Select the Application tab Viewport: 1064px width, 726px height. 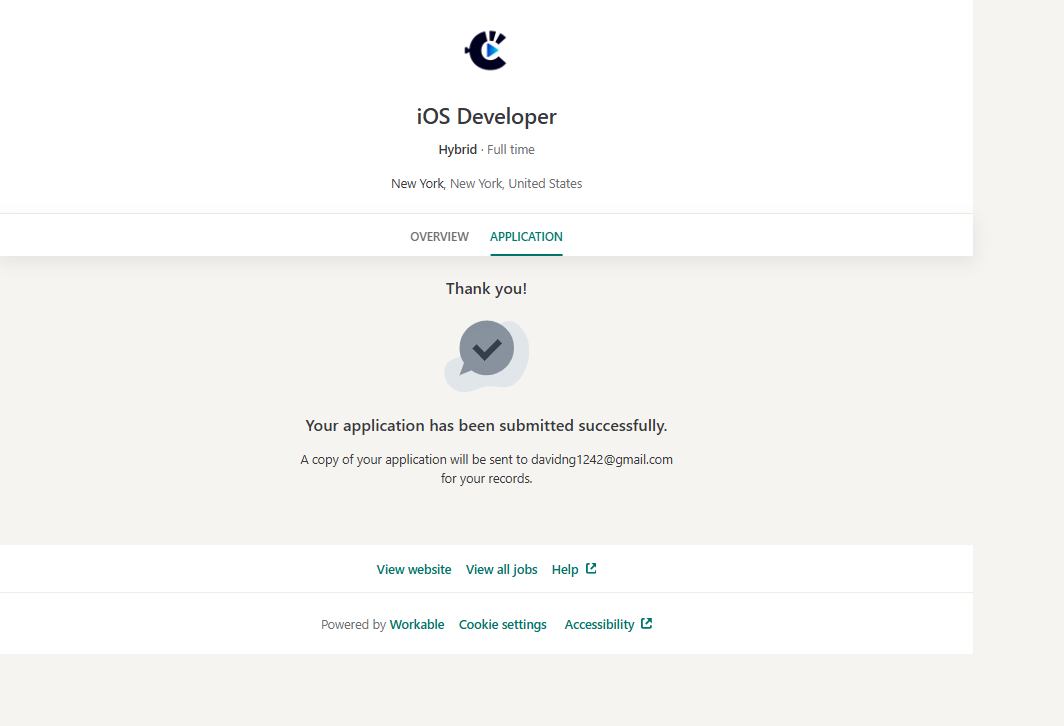point(526,237)
